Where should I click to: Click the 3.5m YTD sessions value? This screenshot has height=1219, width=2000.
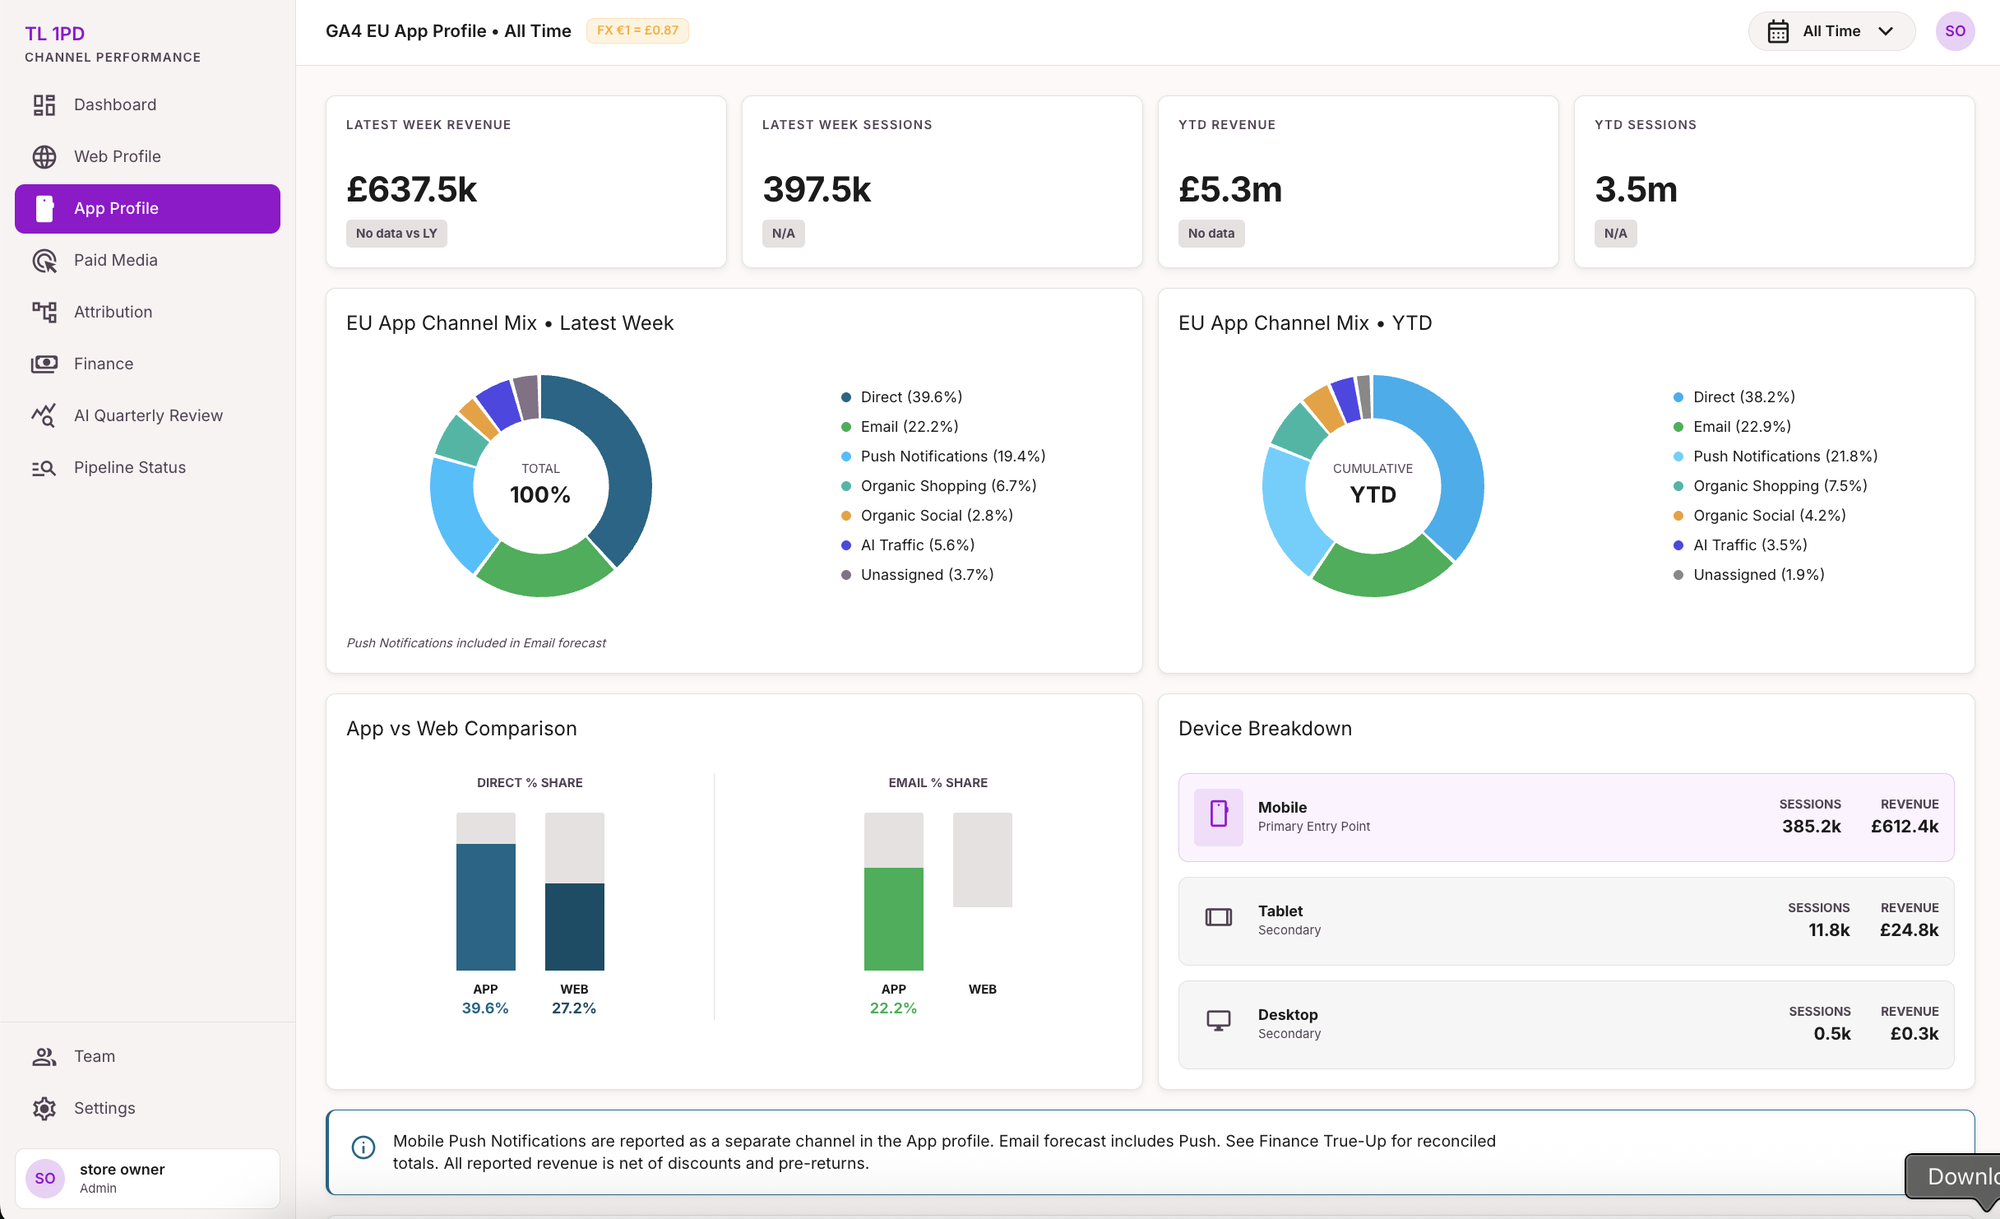(1636, 189)
